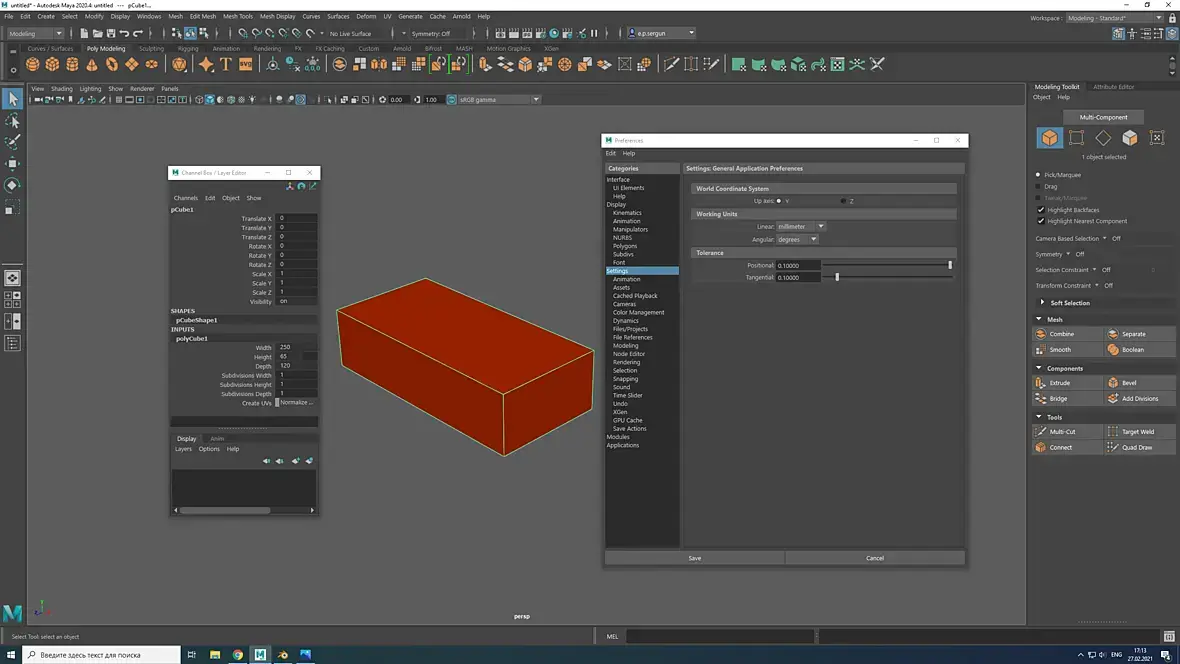Select the Z up axis radio button

coord(843,201)
